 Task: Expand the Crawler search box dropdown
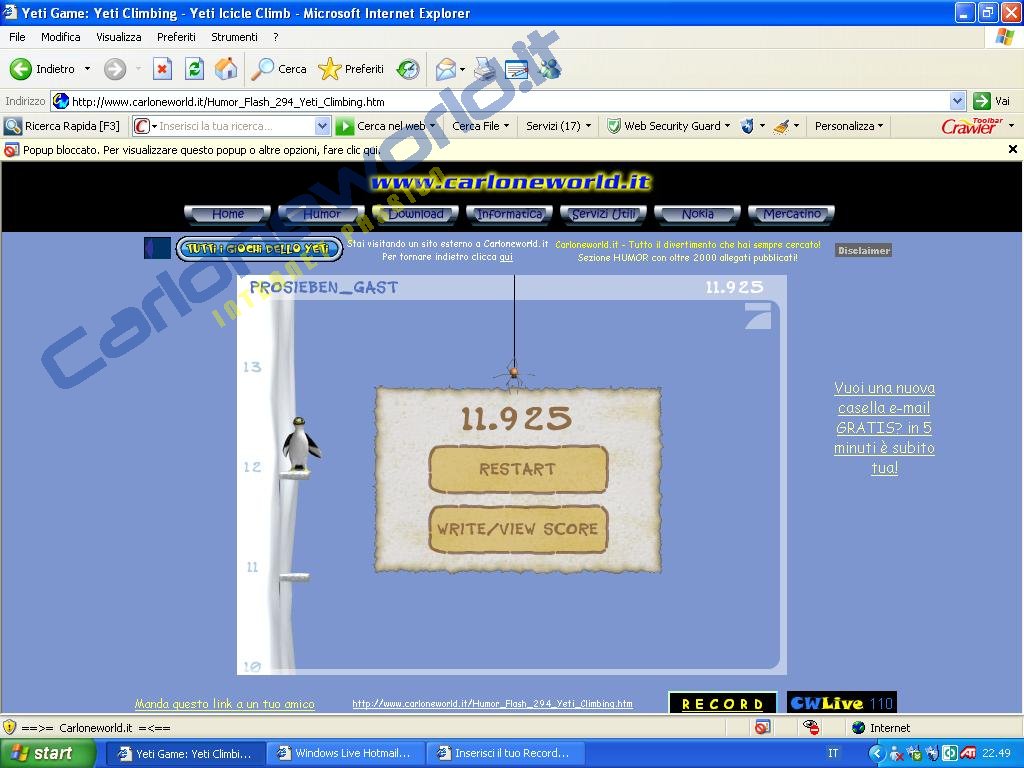[x=322, y=126]
